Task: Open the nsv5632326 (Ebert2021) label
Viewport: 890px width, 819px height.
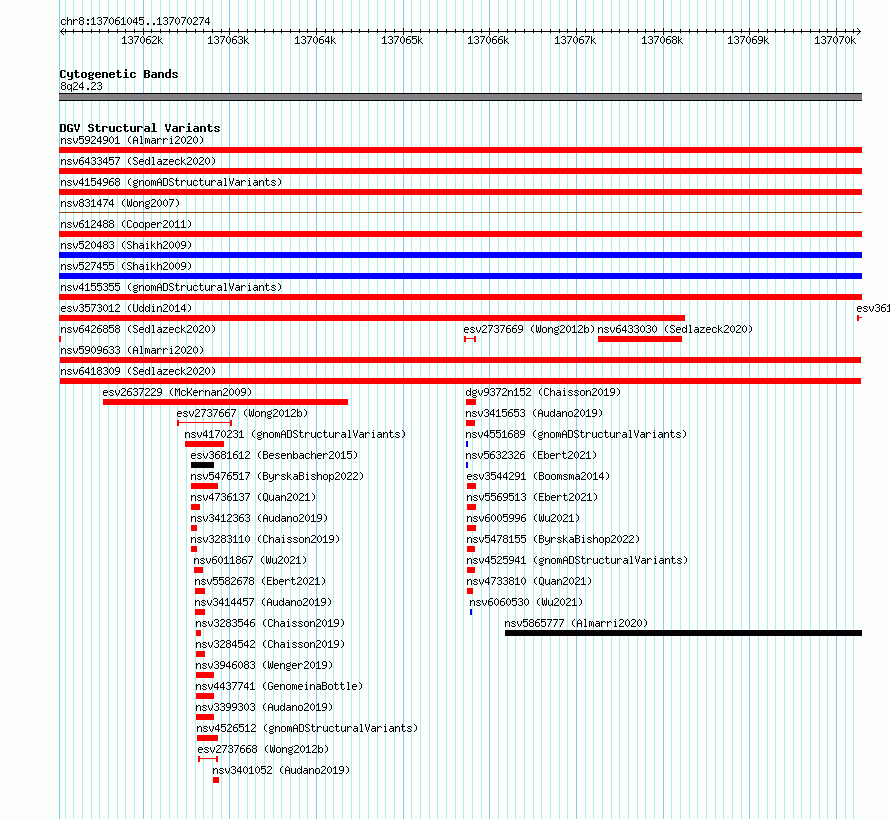Action: click(531, 455)
